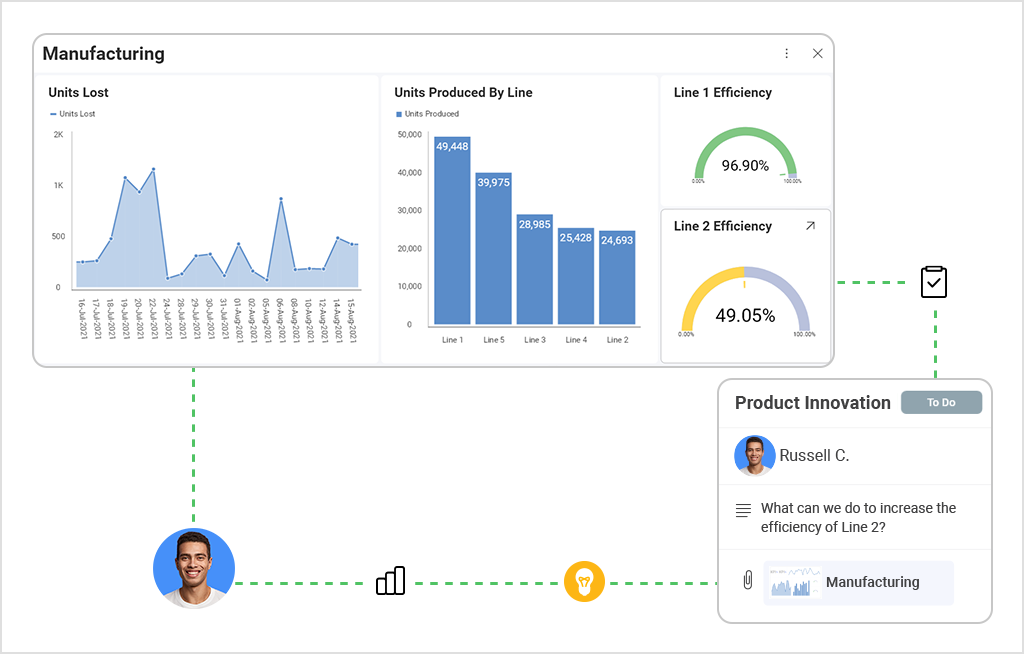Click the bar chart analytics icon

coord(391,580)
